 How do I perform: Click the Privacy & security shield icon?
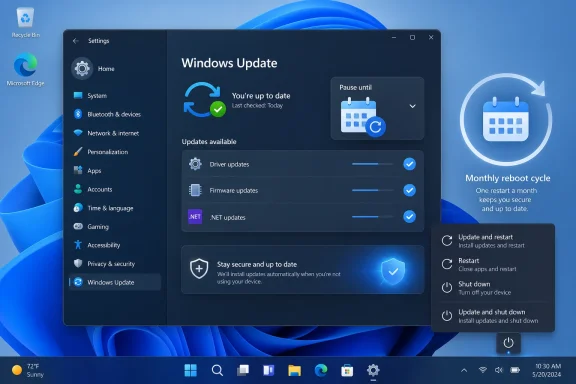click(x=78, y=263)
